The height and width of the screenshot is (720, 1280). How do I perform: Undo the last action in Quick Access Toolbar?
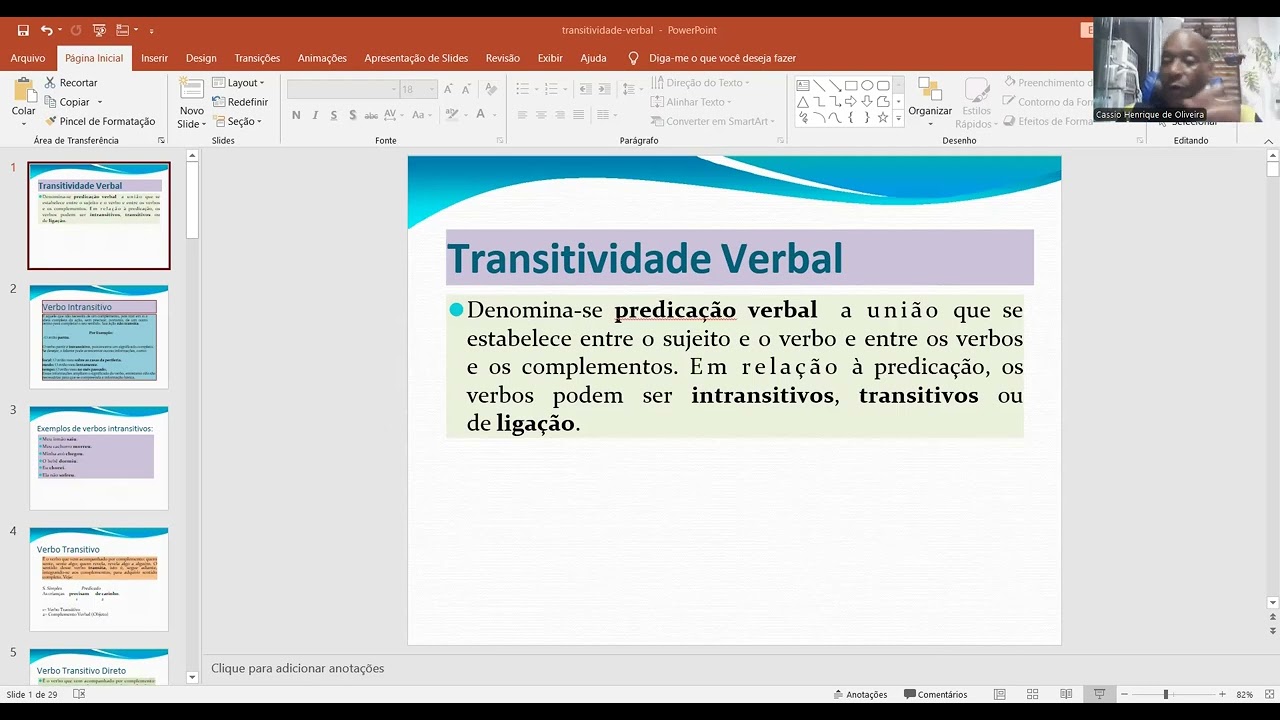[x=45, y=30]
